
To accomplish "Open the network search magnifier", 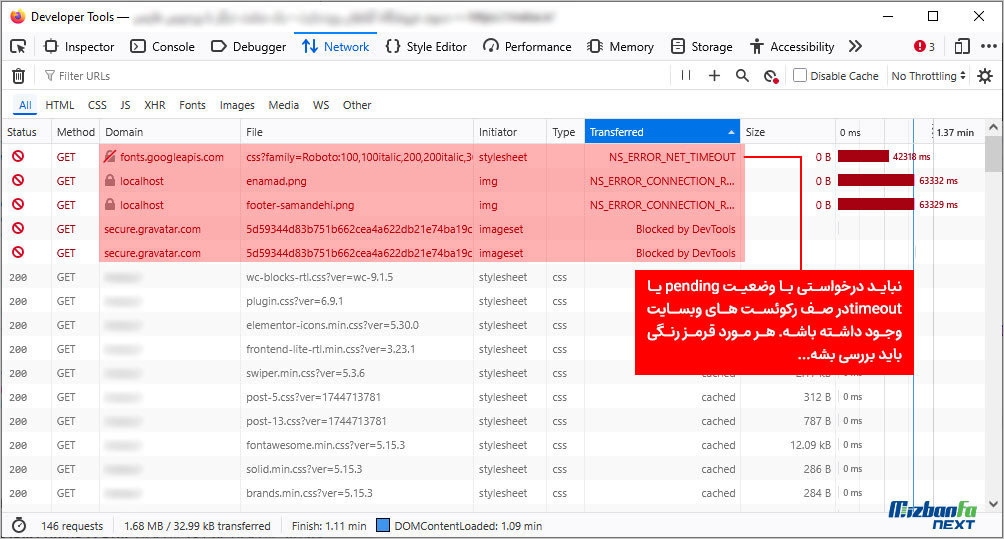I will tap(742, 76).
